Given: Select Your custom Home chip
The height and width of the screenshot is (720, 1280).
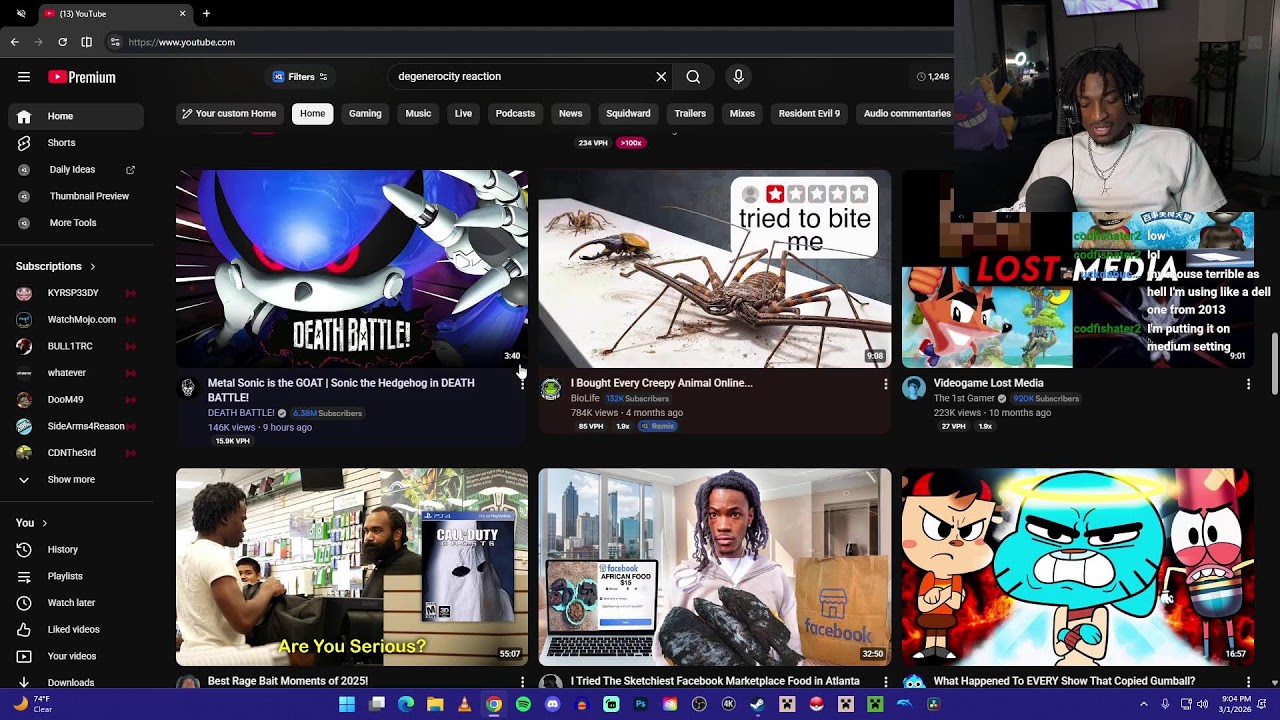Looking at the screenshot, I should pos(229,114).
